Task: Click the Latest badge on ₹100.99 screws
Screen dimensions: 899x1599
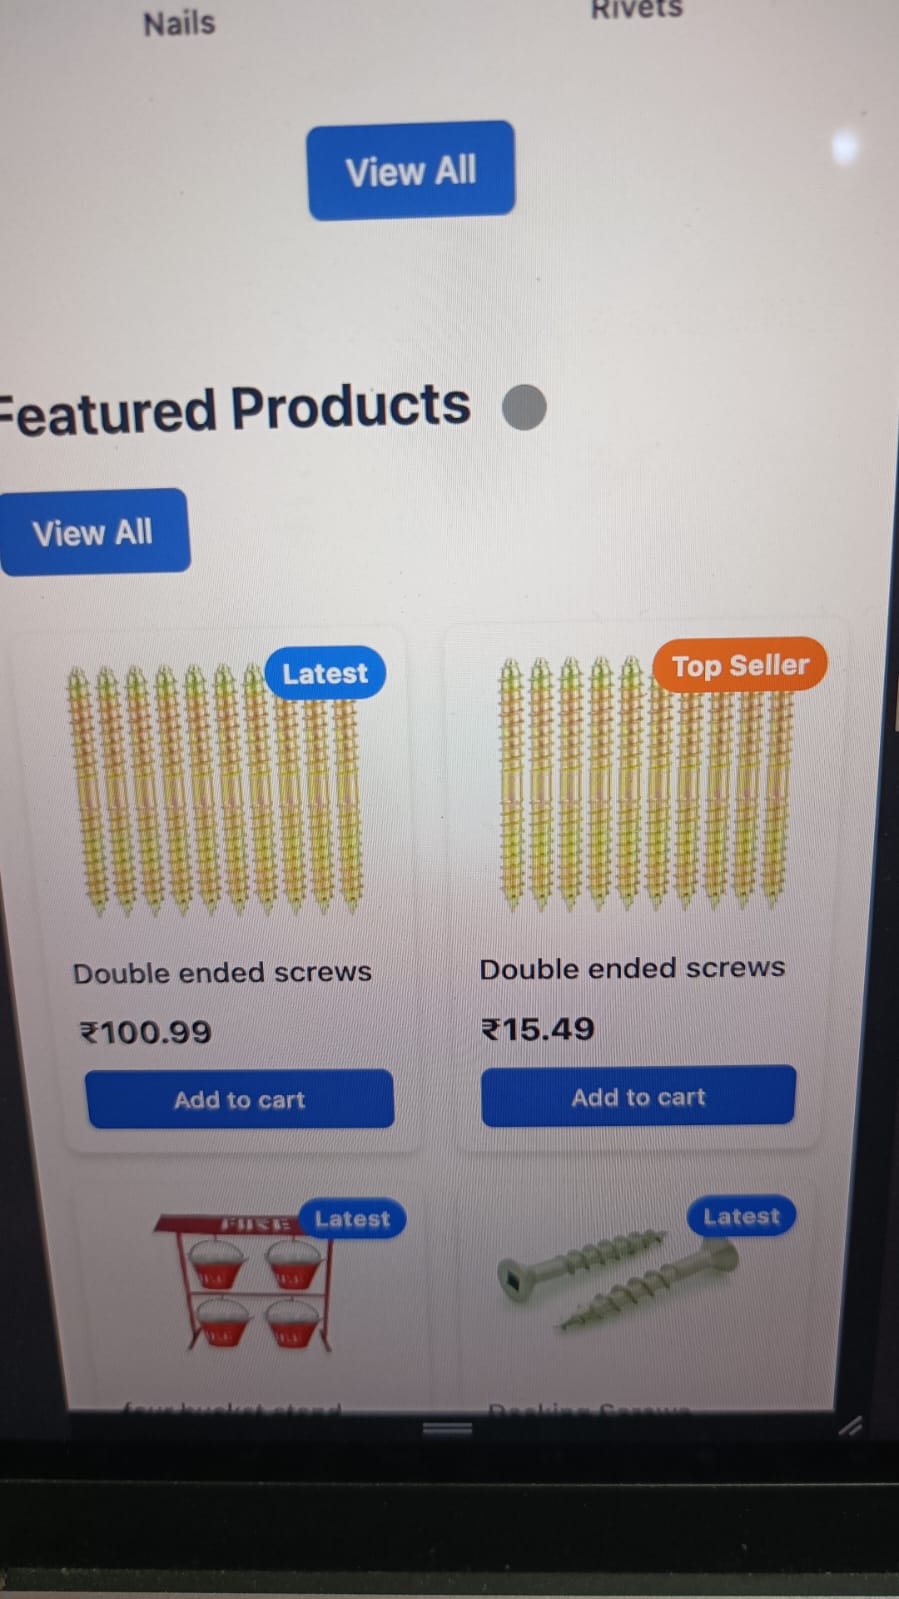Action: [325, 673]
